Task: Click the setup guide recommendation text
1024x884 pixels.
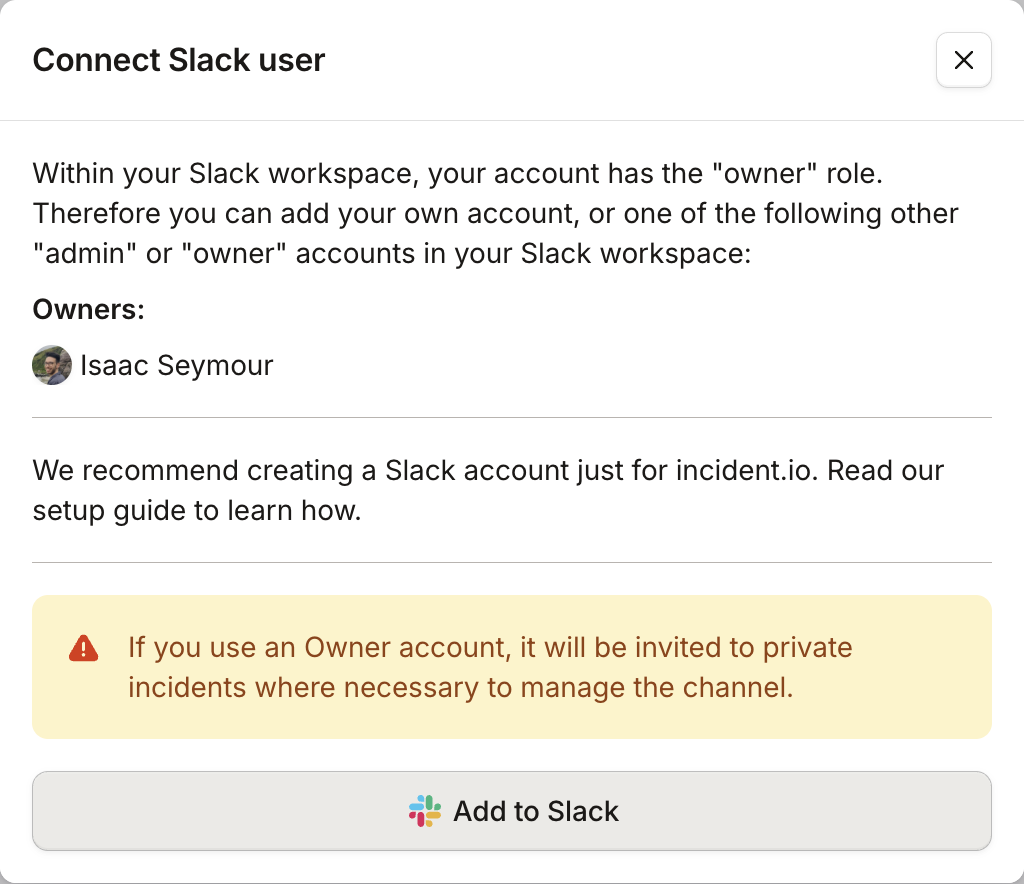Action: 488,490
